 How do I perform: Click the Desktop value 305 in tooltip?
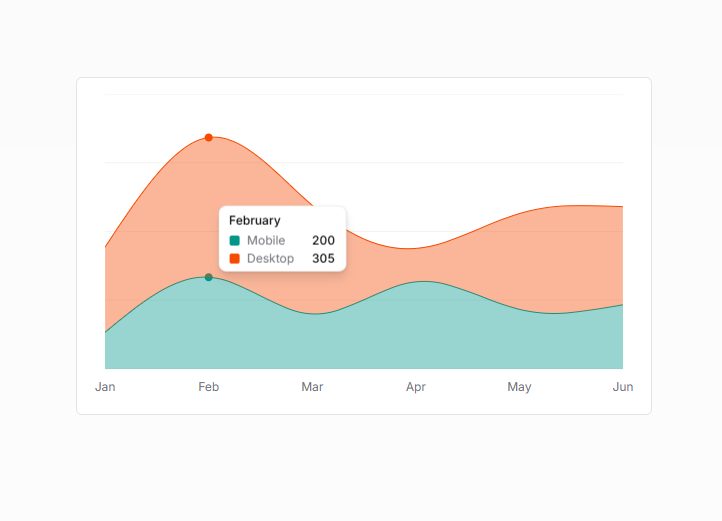323,258
